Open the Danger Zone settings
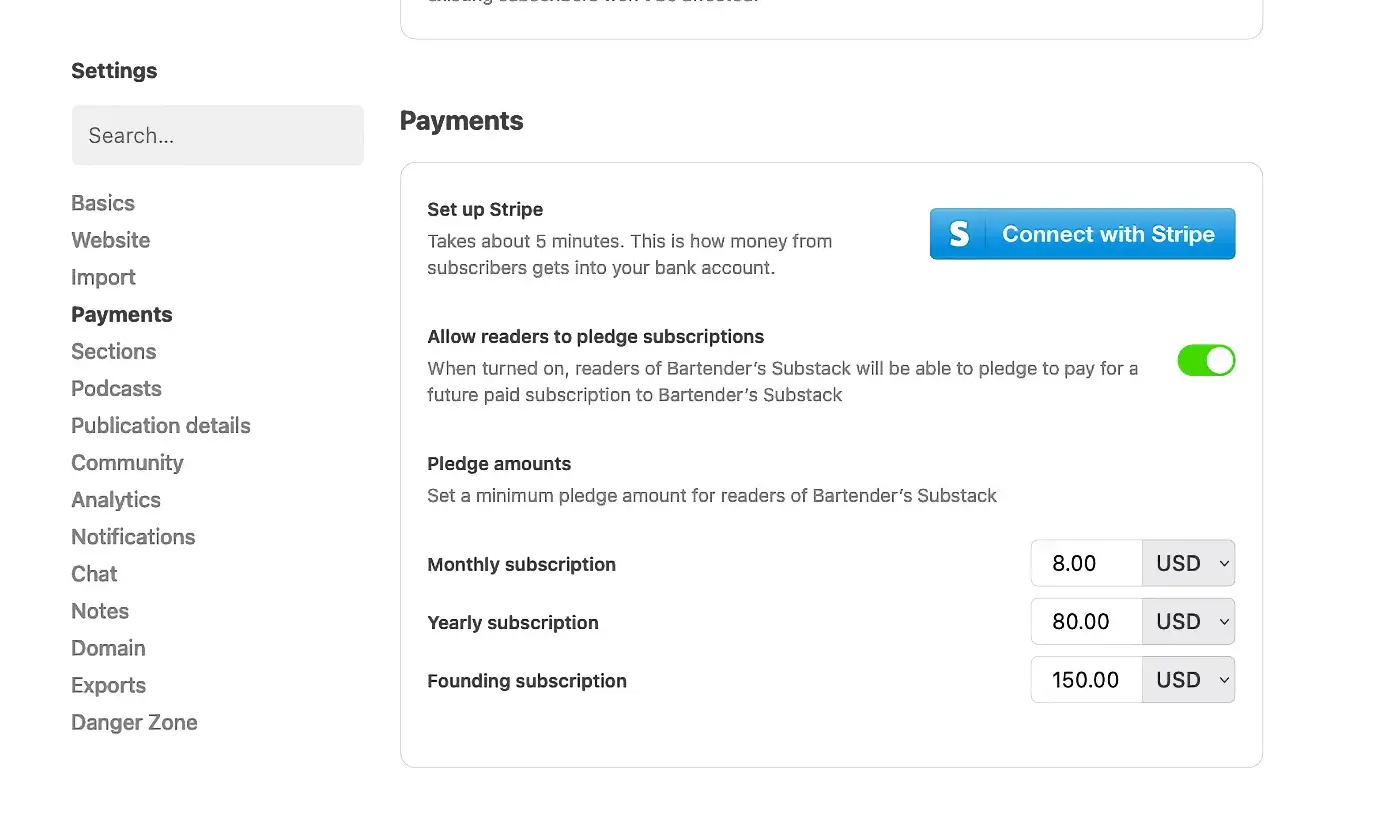 coord(134,722)
